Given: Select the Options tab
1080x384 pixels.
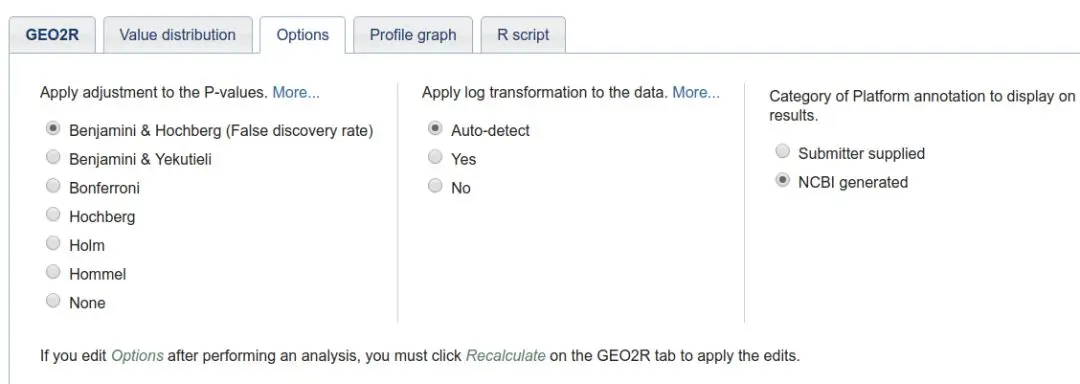Looking at the screenshot, I should click(x=302, y=34).
